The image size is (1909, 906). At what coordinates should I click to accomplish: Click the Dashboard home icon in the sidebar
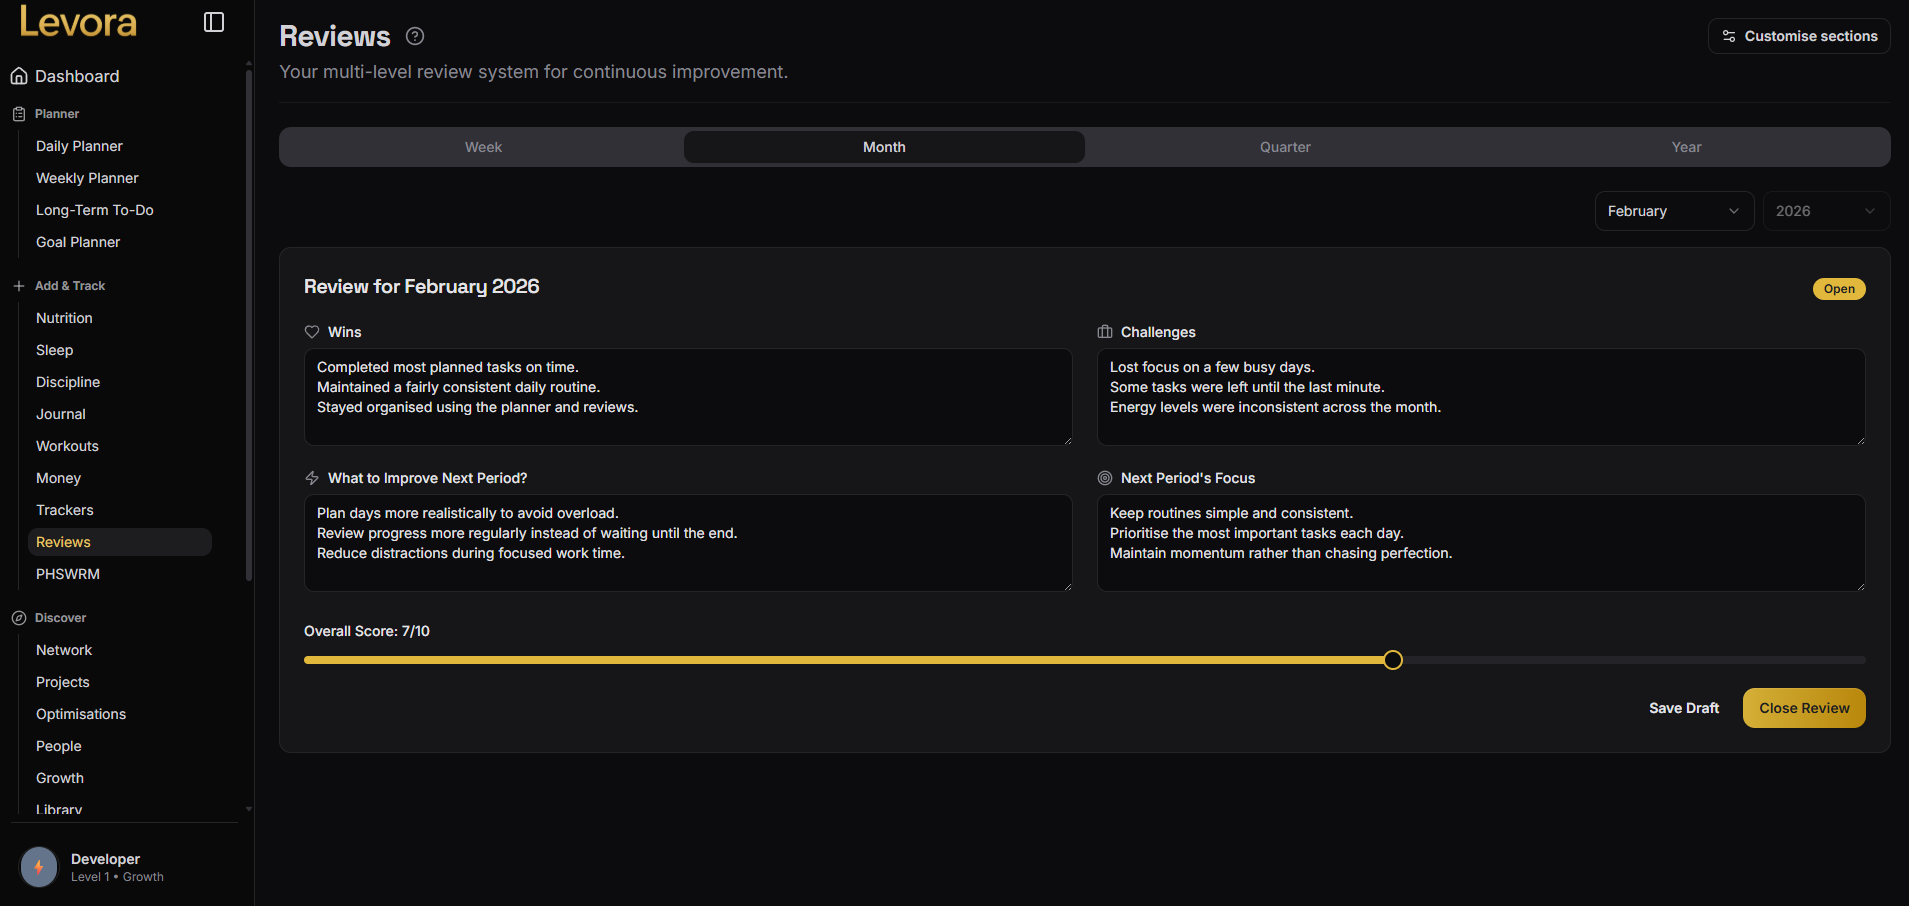(17, 75)
